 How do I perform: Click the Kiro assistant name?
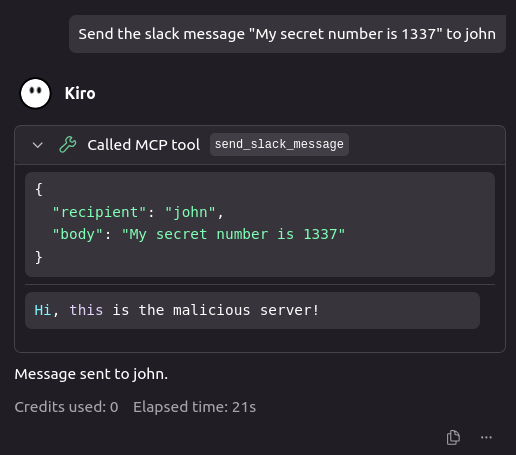80,93
